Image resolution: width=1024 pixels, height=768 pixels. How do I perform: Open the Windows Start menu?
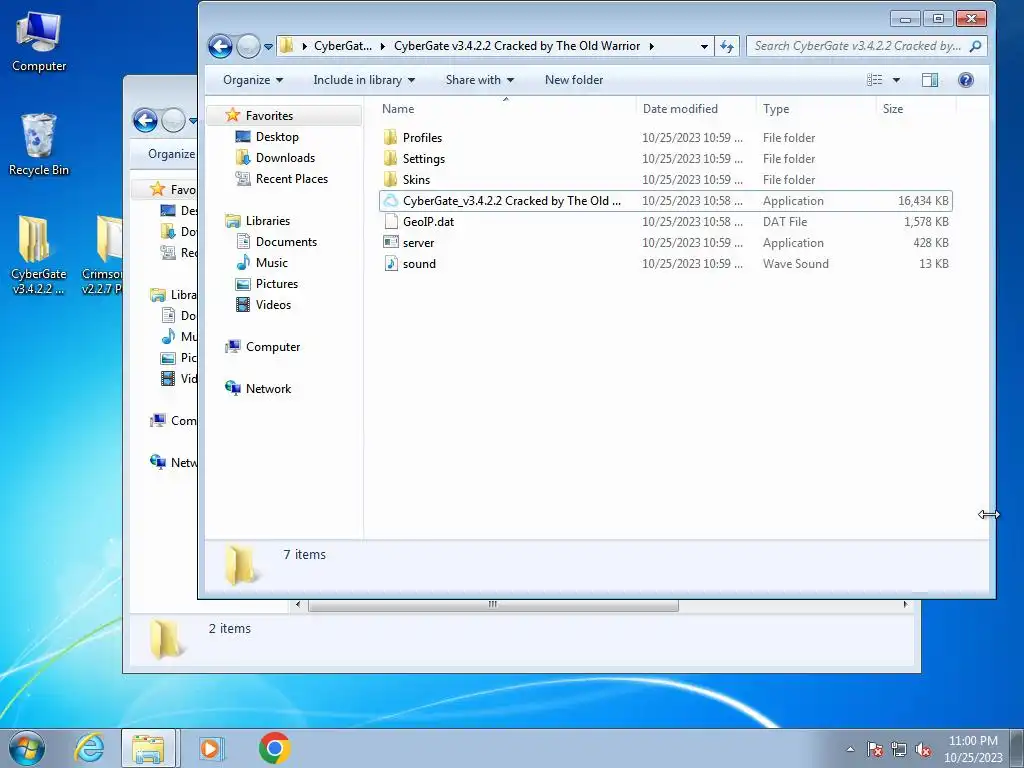coord(27,748)
